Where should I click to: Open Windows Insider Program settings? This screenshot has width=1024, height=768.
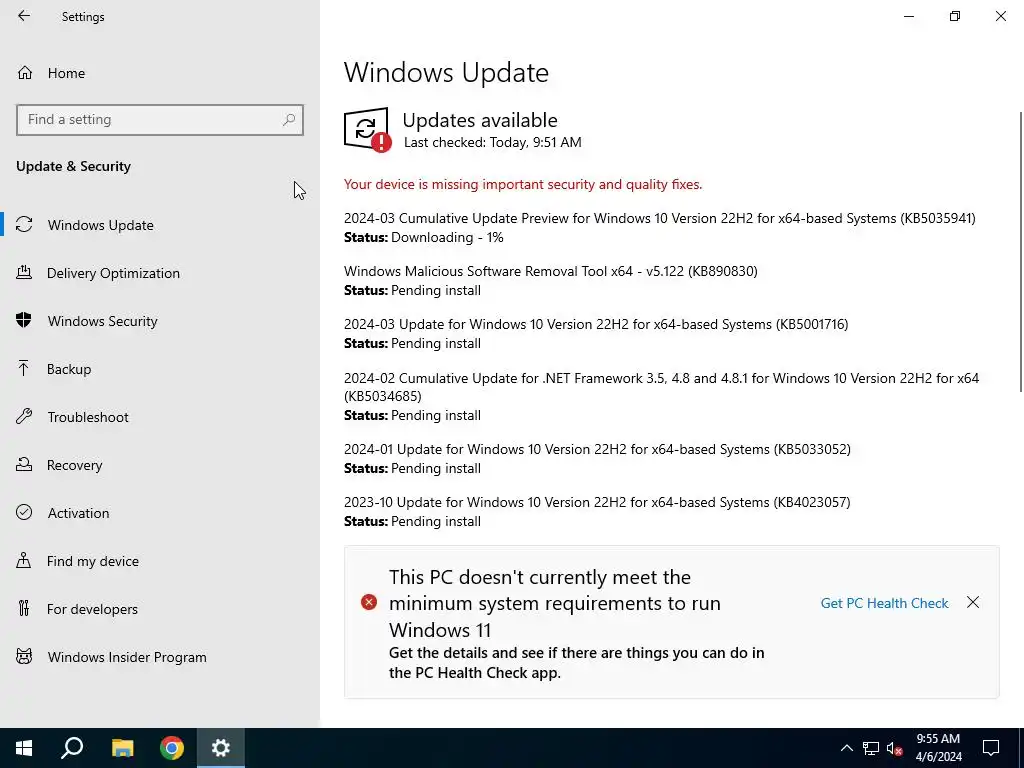point(160,657)
